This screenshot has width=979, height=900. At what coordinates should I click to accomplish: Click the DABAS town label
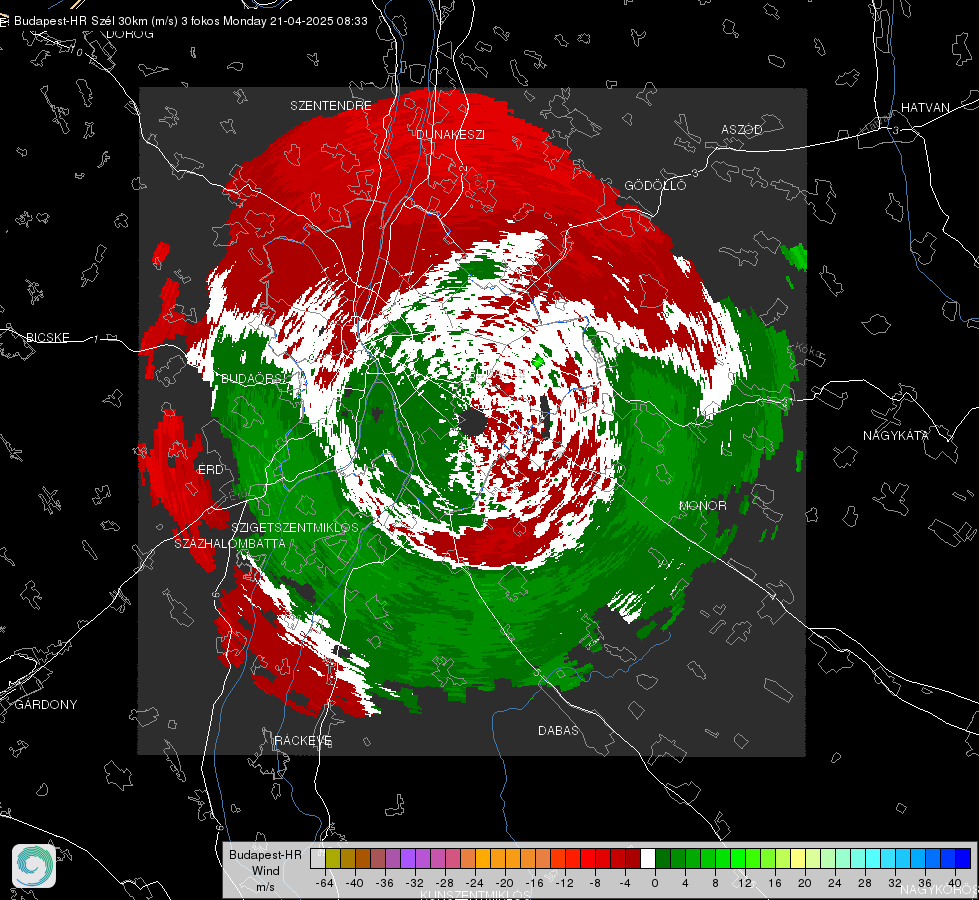(x=558, y=731)
